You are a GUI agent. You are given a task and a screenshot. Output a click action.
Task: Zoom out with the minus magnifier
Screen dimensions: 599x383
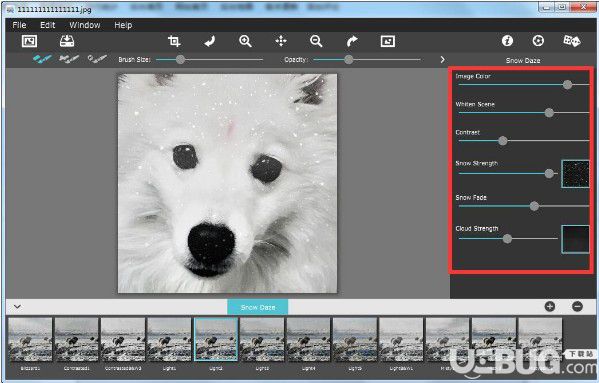(x=316, y=41)
